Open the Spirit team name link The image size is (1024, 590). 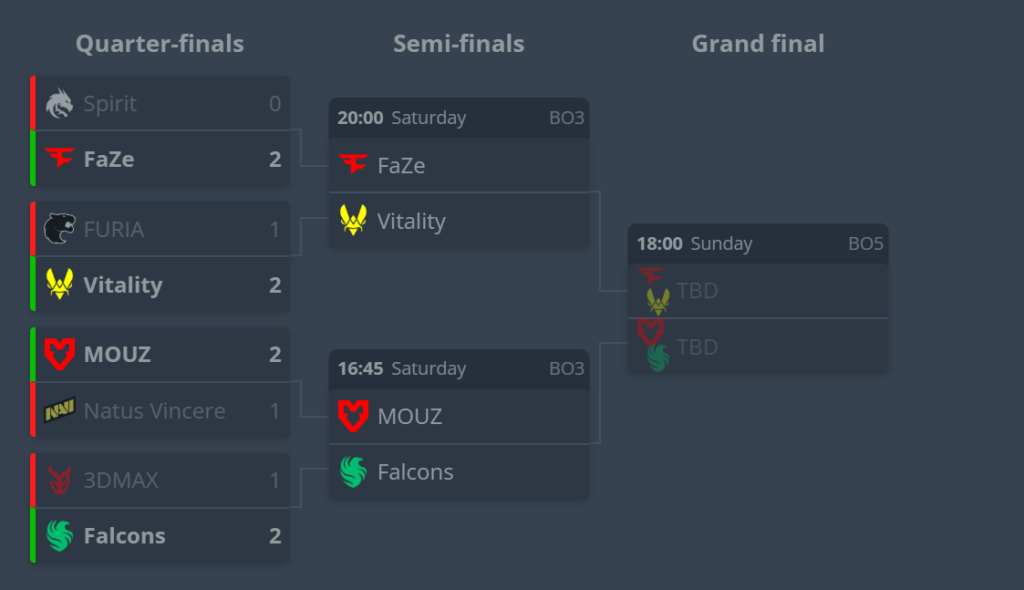tap(110, 104)
